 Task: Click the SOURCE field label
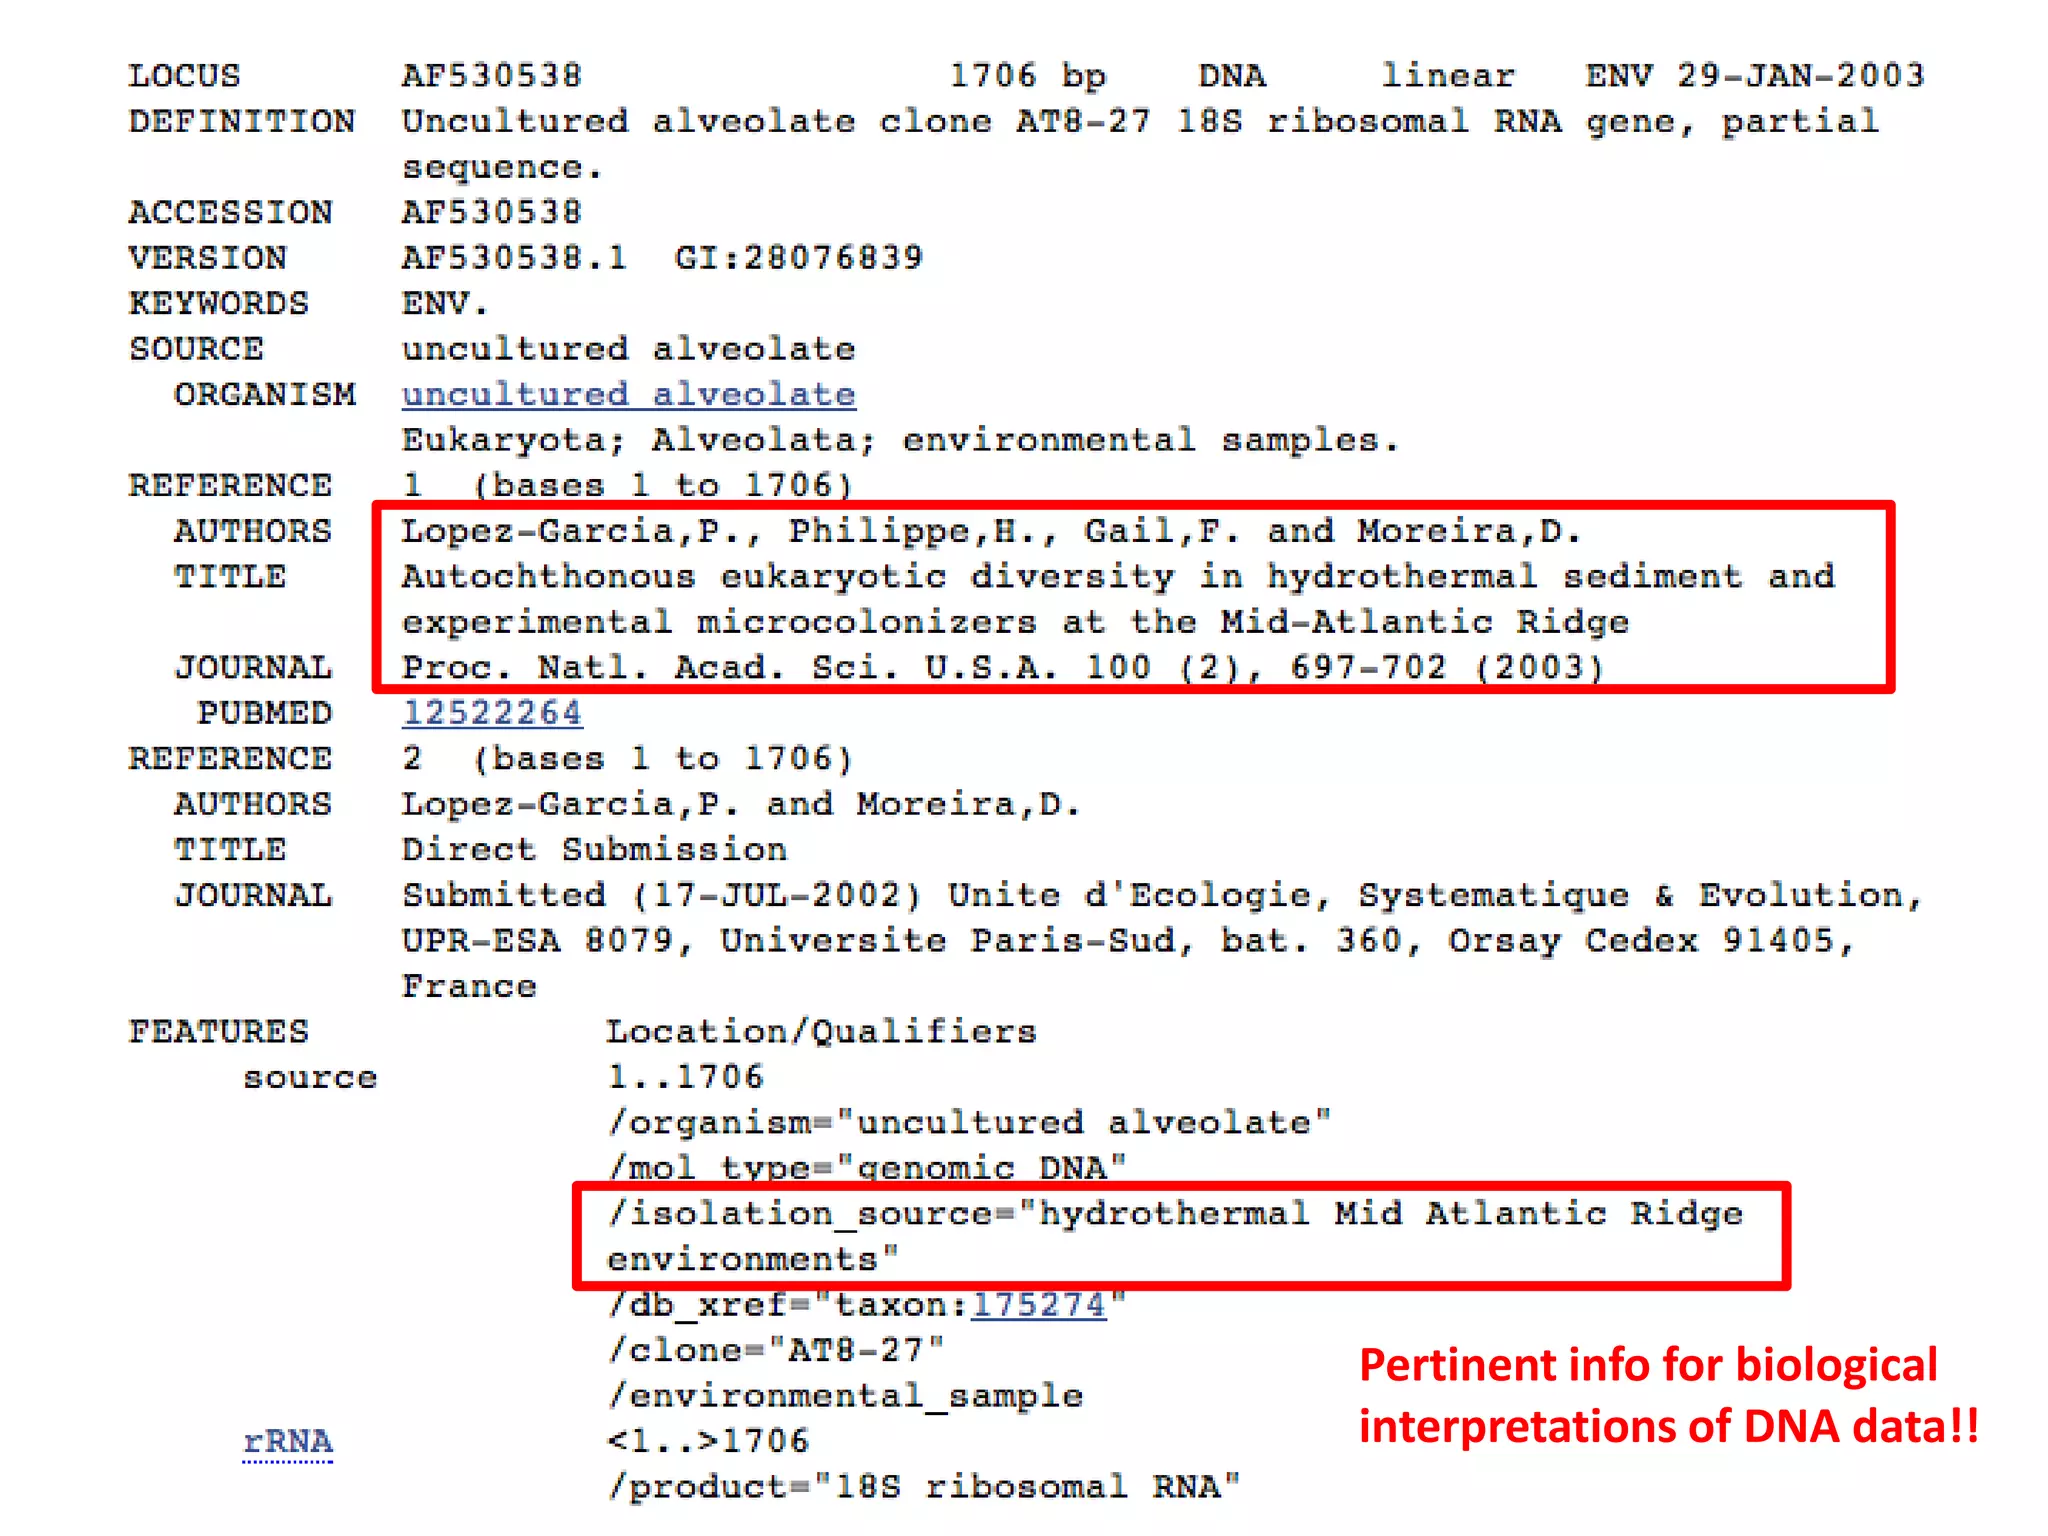tap(196, 349)
